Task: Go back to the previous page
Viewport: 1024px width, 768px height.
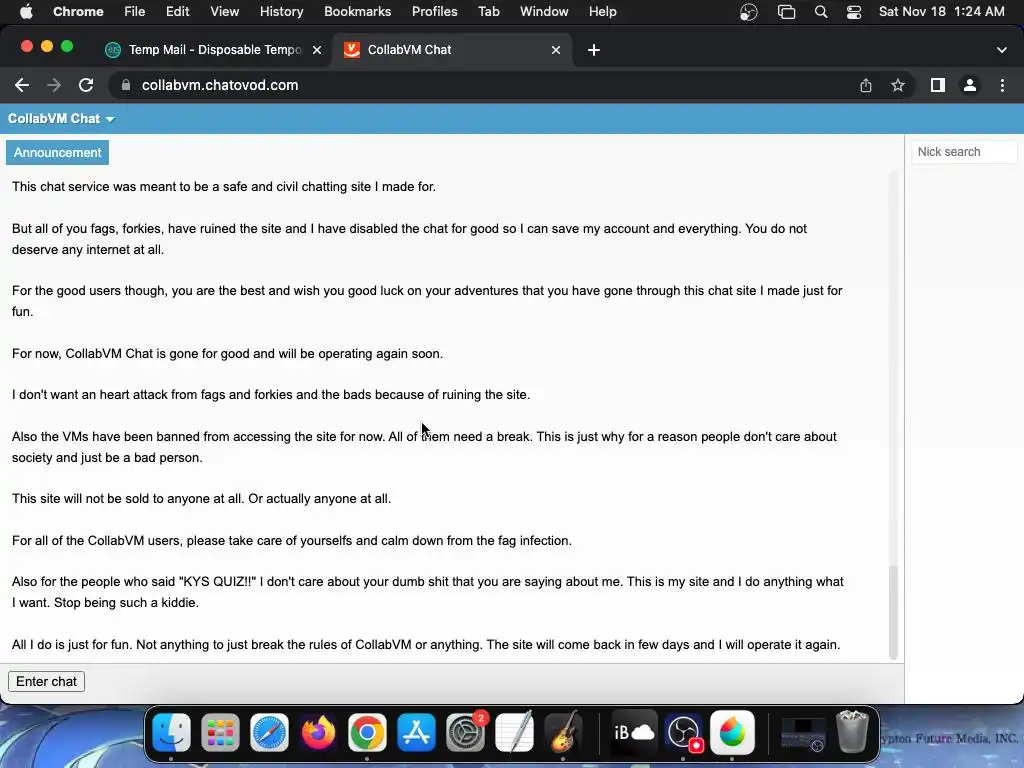Action: pyautogui.click(x=22, y=85)
